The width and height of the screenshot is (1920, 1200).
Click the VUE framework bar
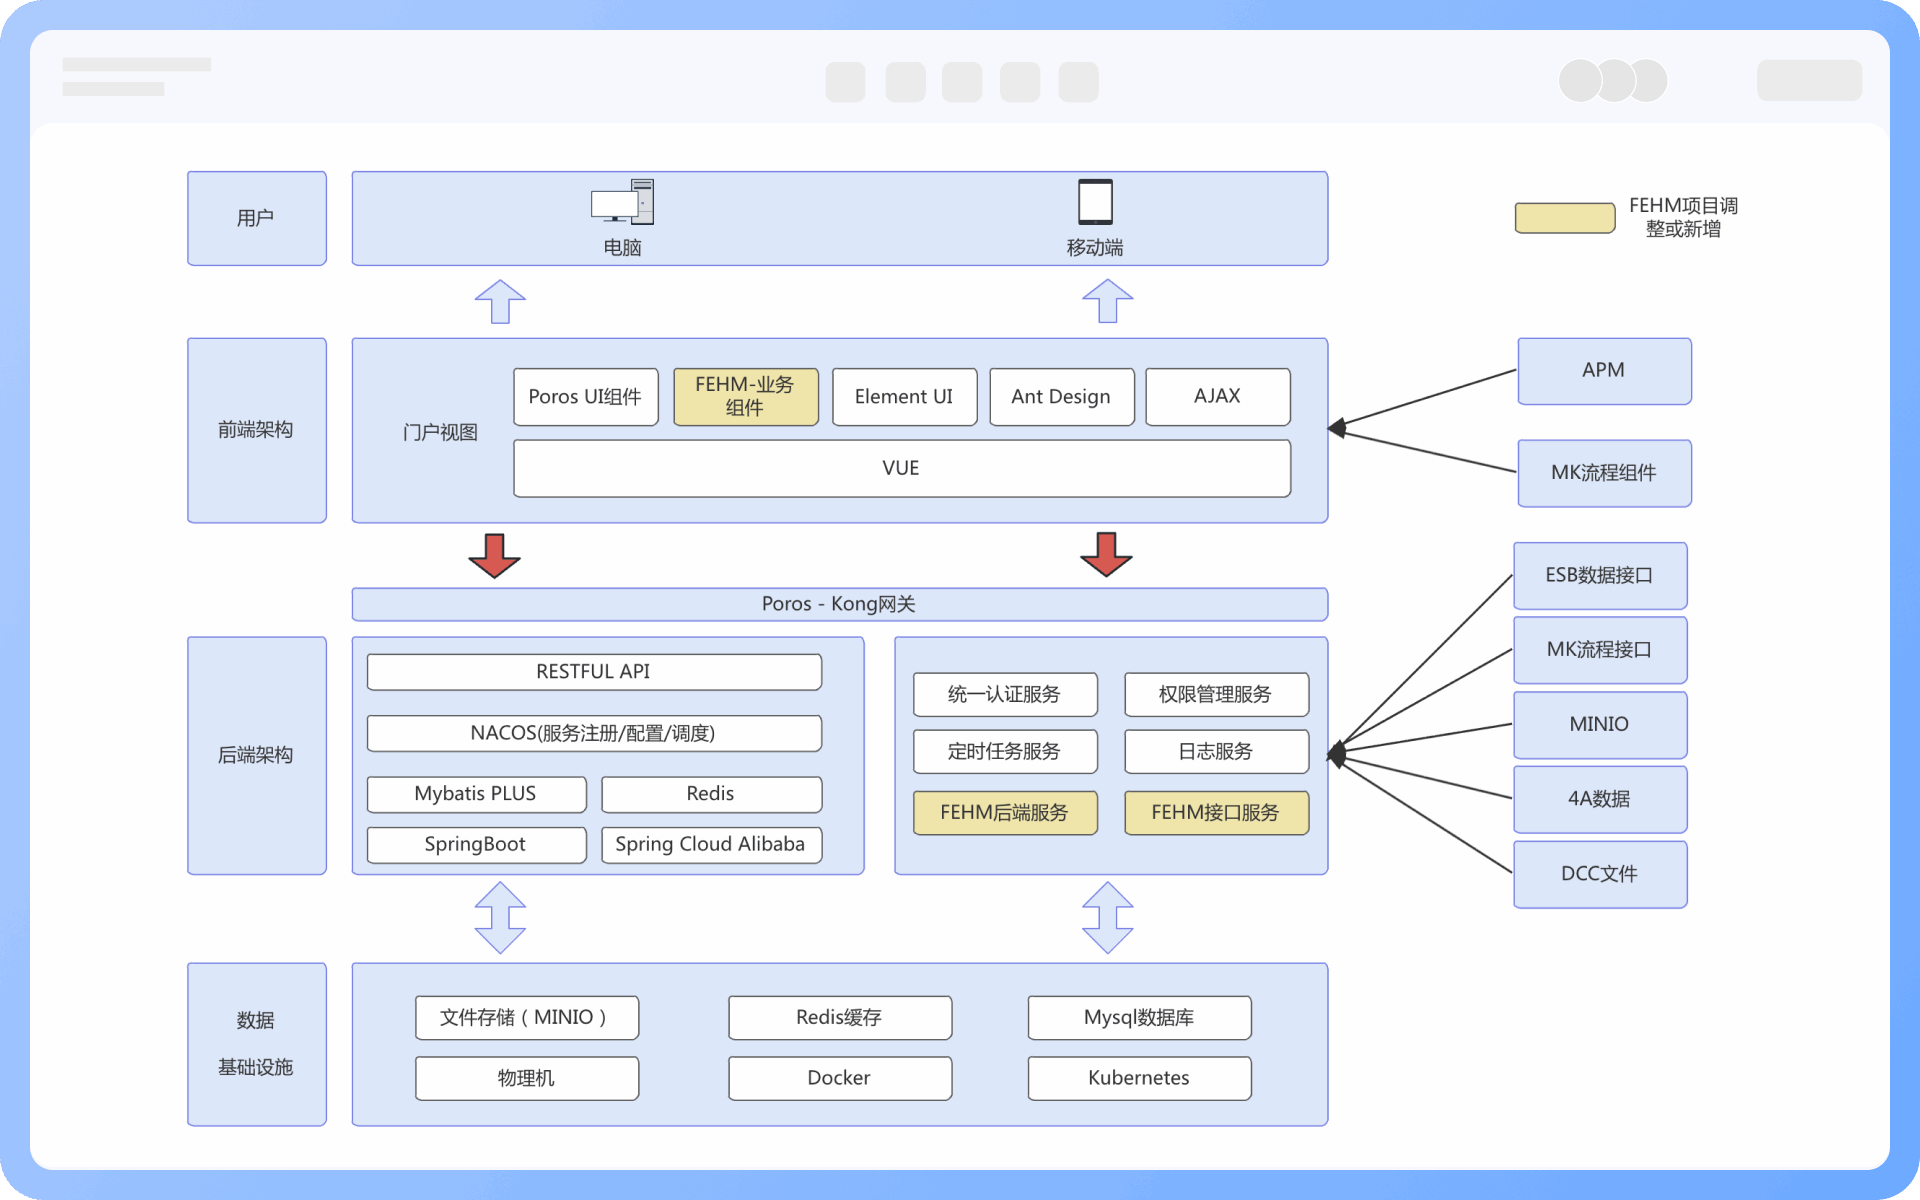point(901,468)
